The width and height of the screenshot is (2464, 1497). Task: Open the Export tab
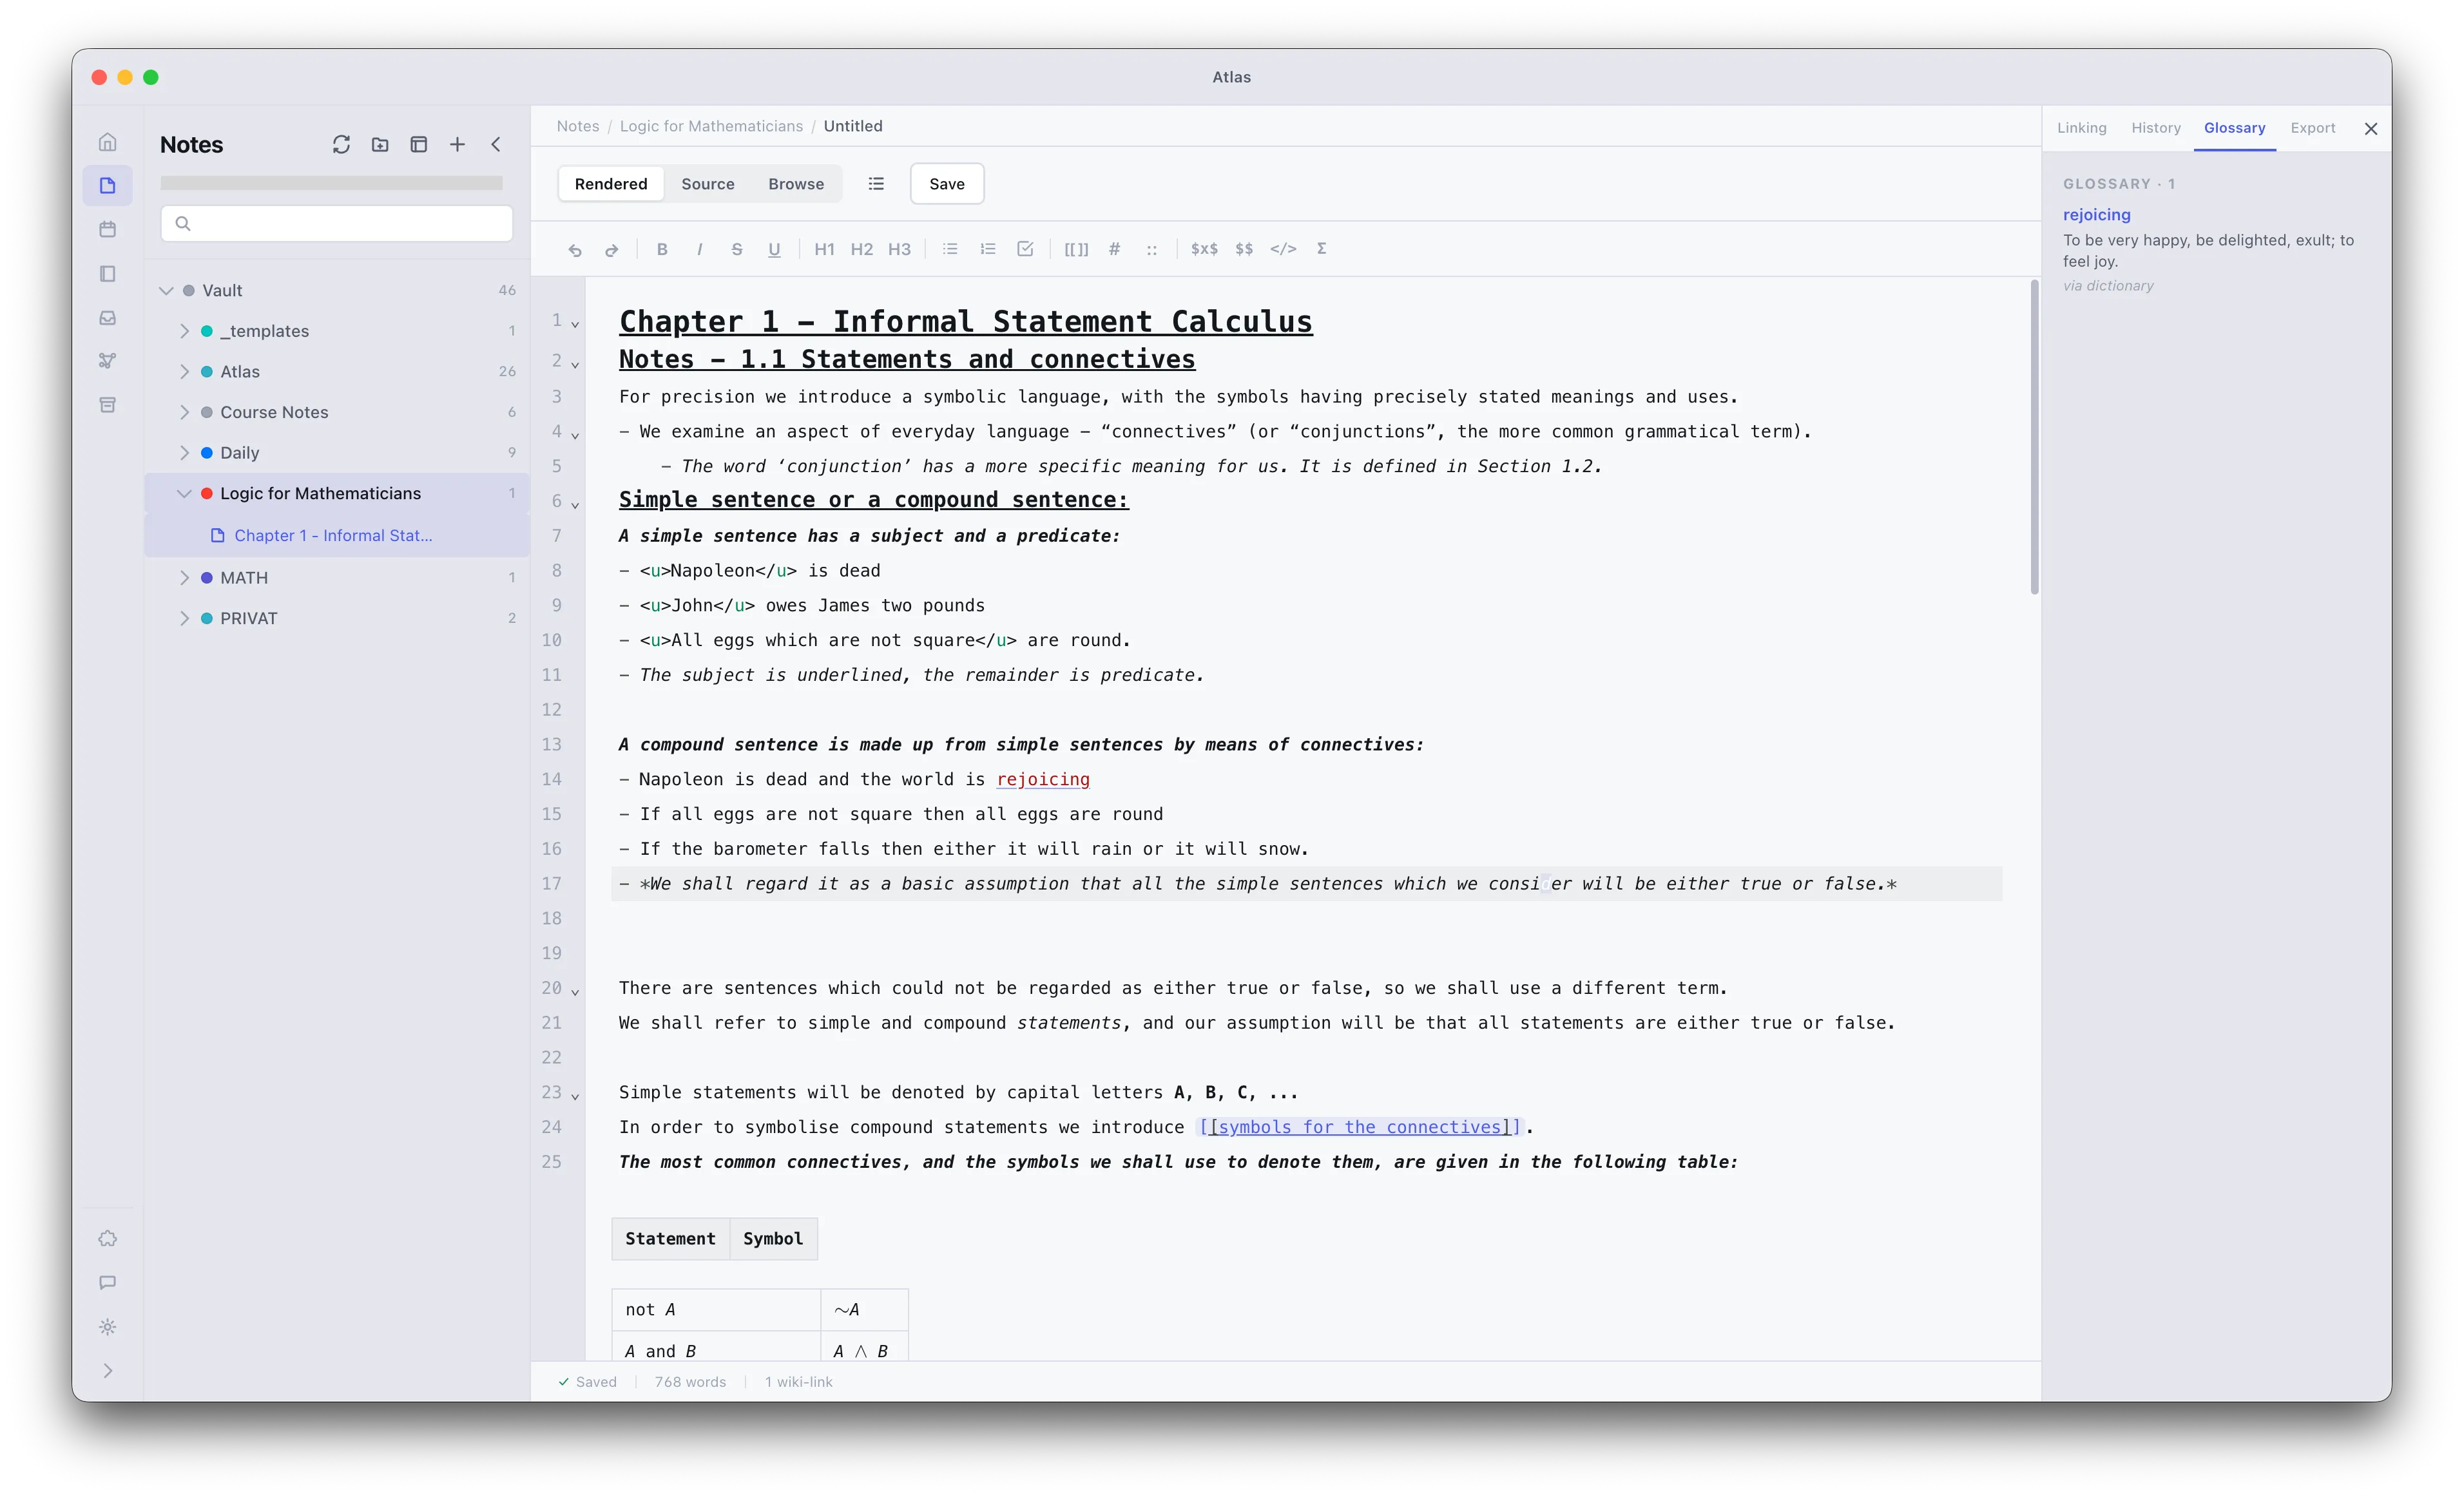(x=2313, y=128)
